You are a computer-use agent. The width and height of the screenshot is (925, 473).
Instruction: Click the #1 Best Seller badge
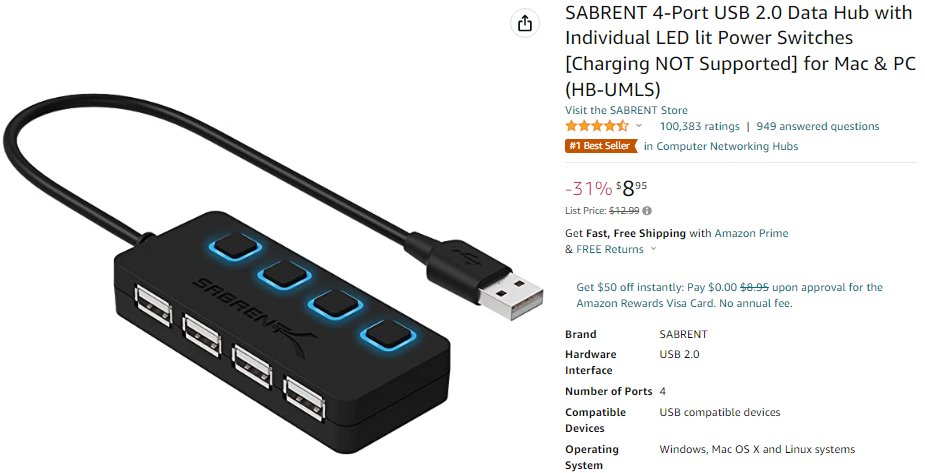[x=601, y=146]
